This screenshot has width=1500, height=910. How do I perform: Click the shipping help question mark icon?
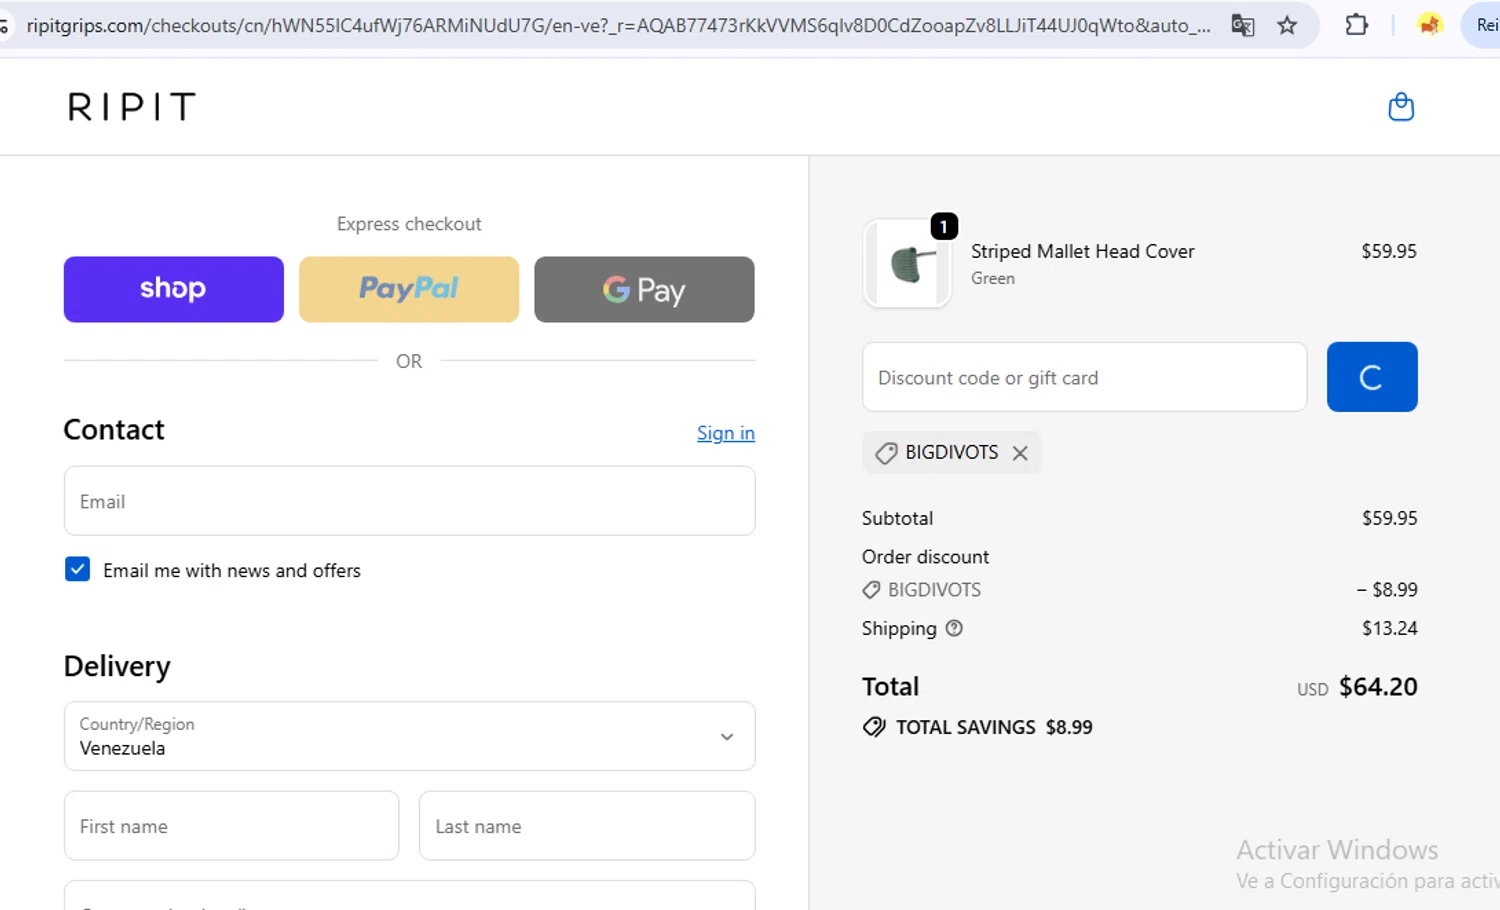pyautogui.click(x=954, y=628)
